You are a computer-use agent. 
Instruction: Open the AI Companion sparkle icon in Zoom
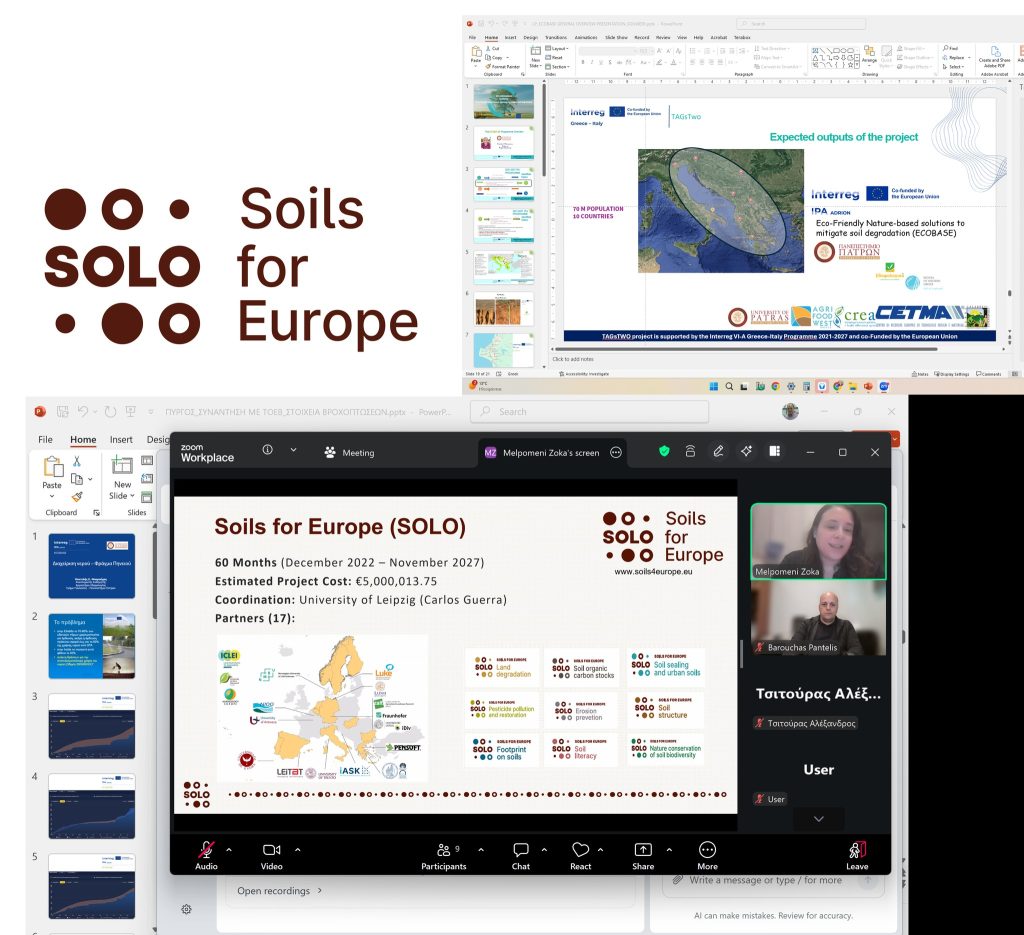(x=746, y=451)
